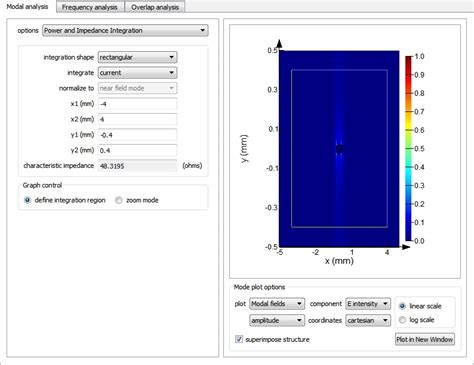This screenshot has width=474, height=365.
Task: Open the Frequency analysis tab
Action: click(90, 7)
